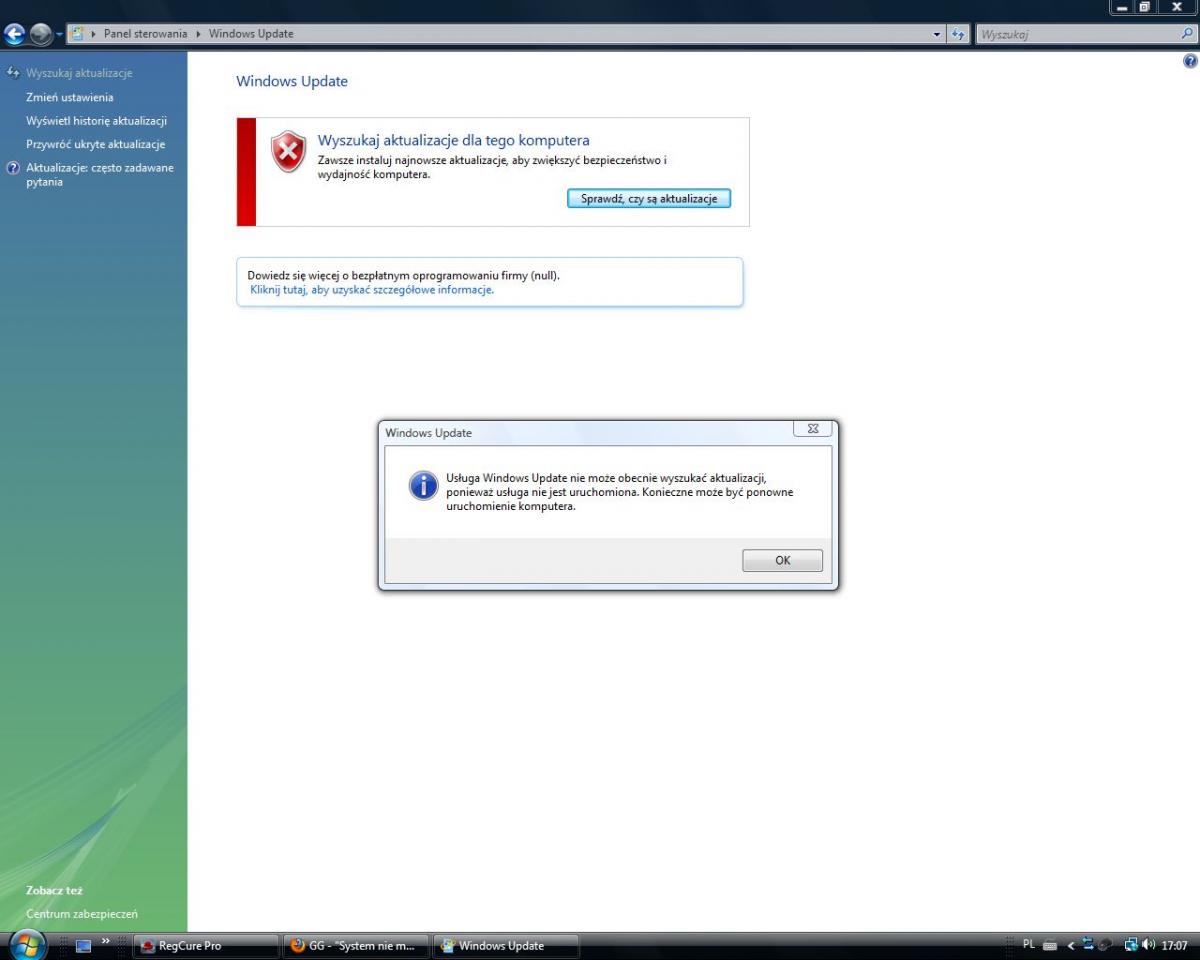Click network connection icon in system tray
The height and width of the screenshot is (960, 1200).
tap(1131, 945)
